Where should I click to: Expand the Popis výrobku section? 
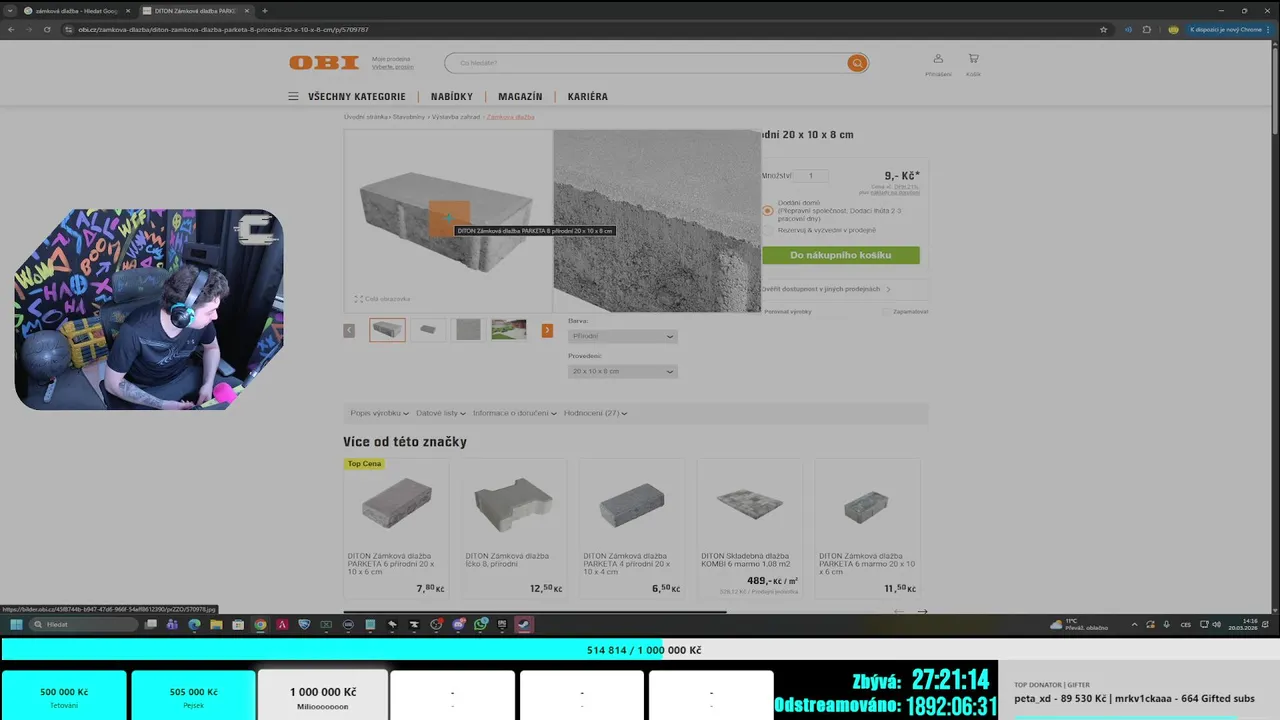click(379, 413)
